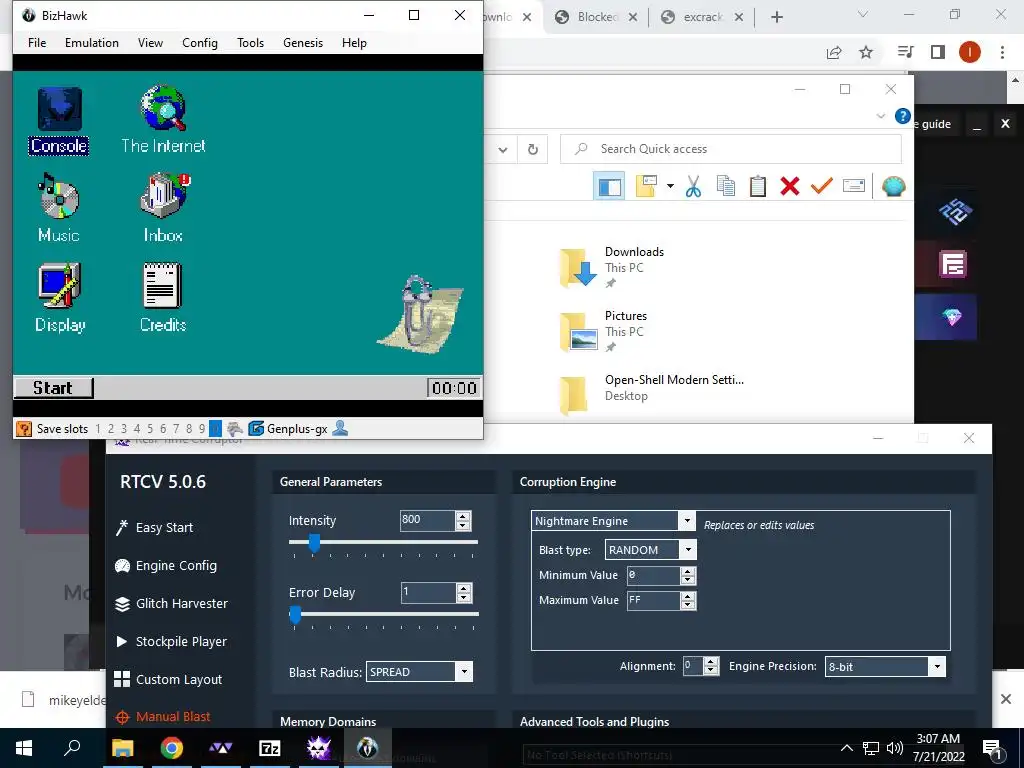Click Manual Blast in RTCV sidebar
This screenshot has width=1024, height=768.
(163, 717)
